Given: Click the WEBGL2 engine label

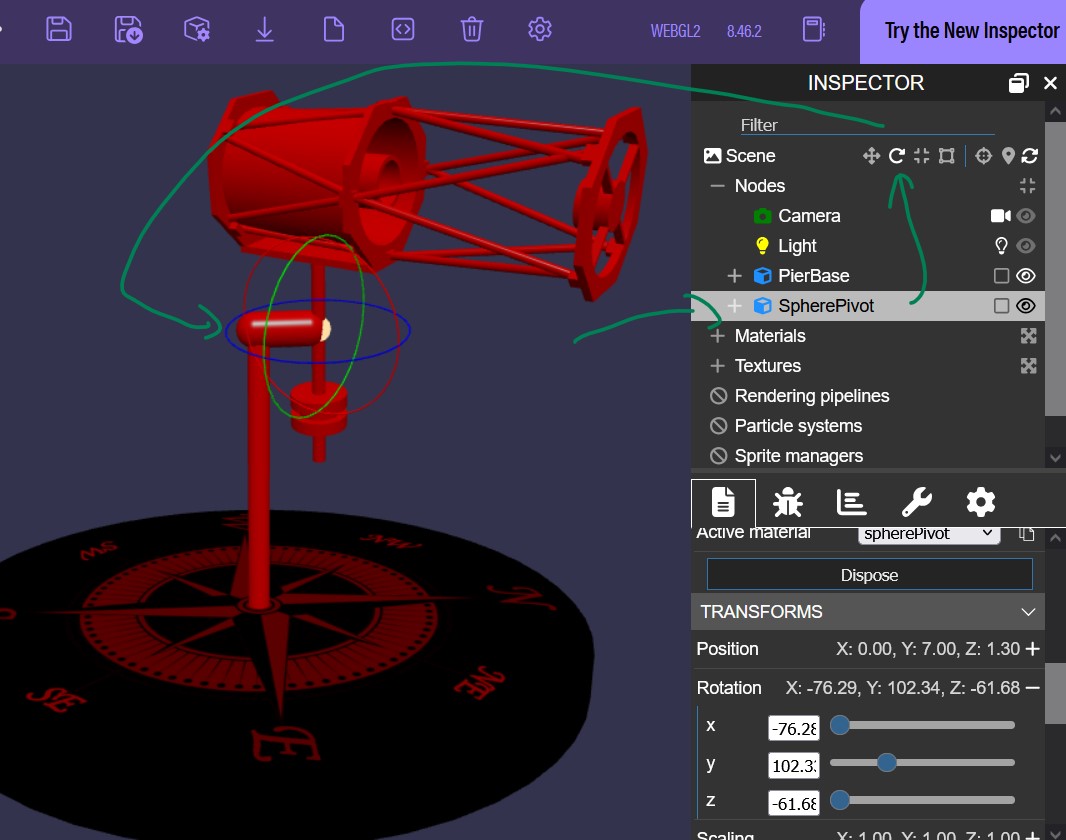Looking at the screenshot, I should pyautogui.click(x=675, y=31).
